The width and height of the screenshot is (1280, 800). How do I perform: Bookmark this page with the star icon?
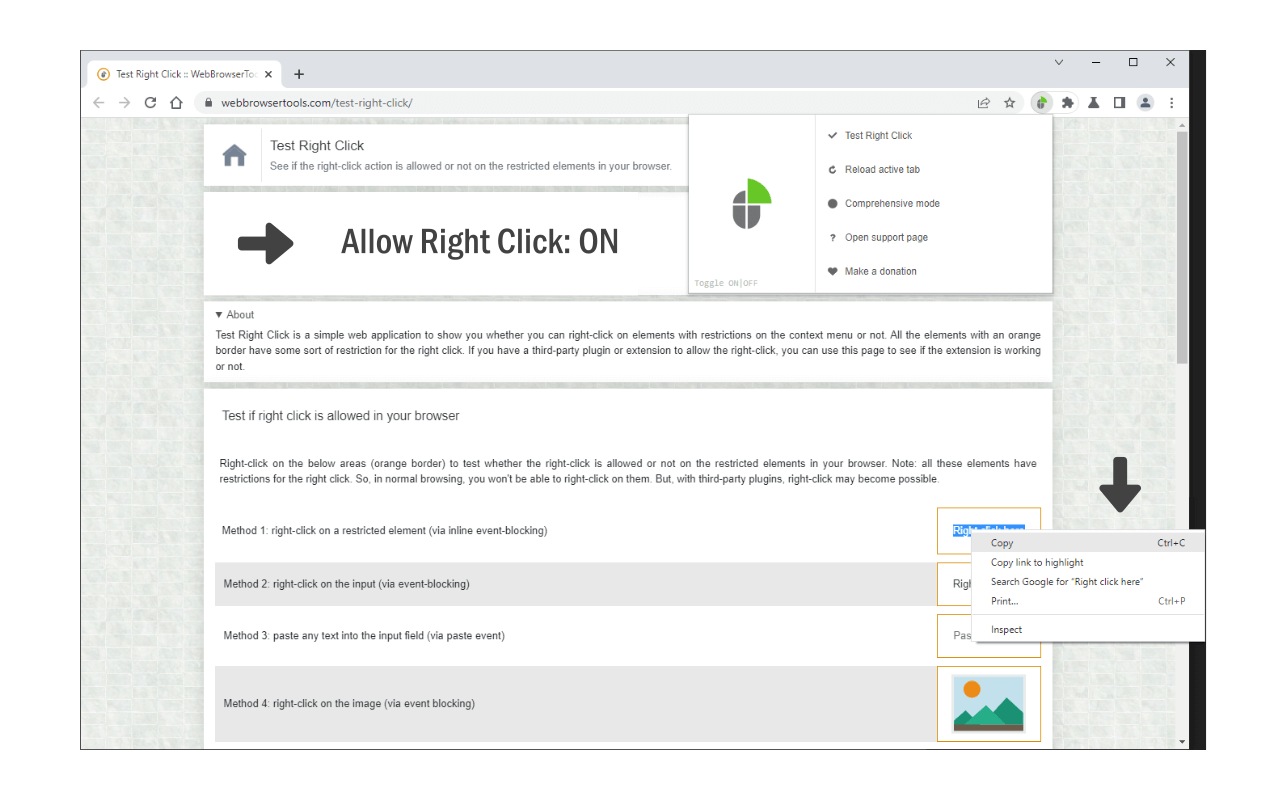click(x=1010, y=102)
